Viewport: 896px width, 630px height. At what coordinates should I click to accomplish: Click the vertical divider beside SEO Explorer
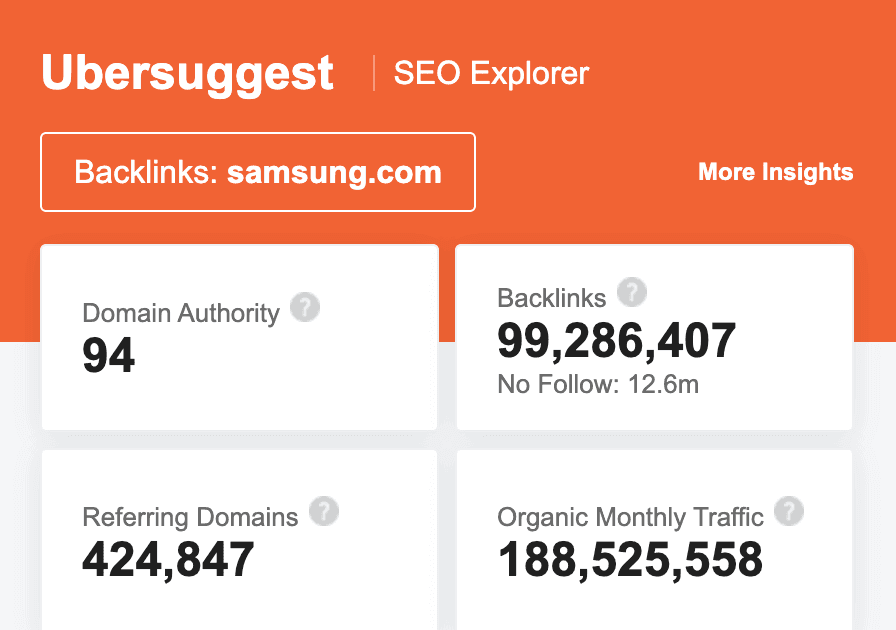(x=374, y=73)
